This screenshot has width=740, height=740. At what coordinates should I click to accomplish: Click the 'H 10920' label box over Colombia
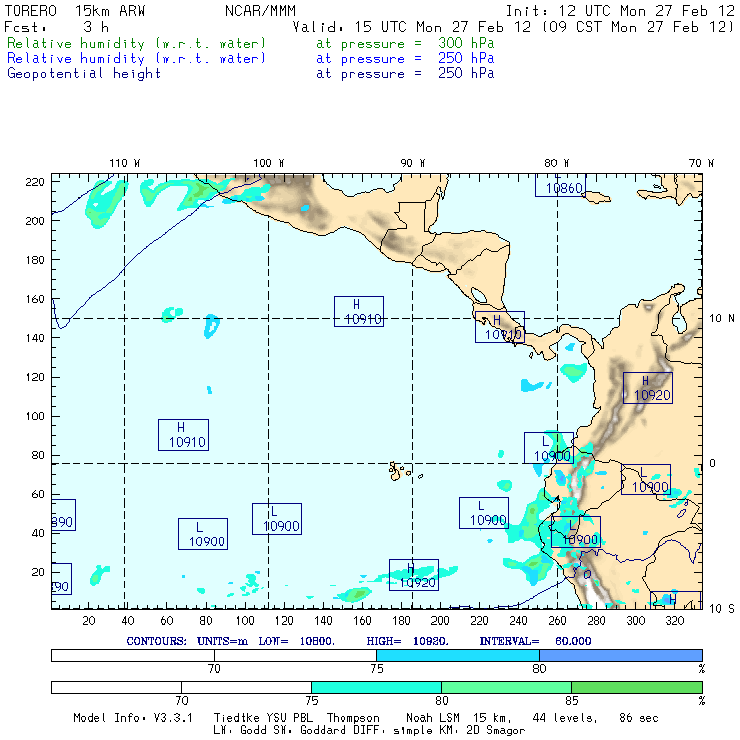coord(648,388)
